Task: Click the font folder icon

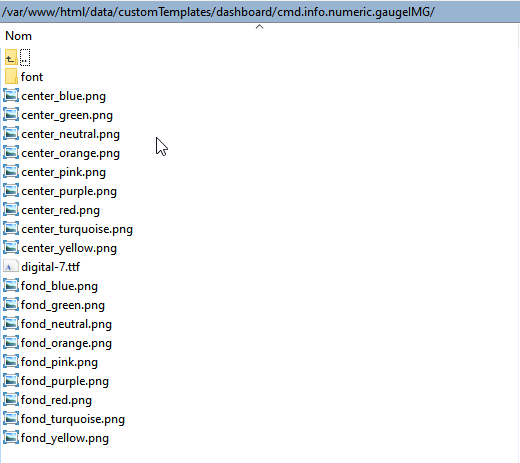Action: (11, 77)
